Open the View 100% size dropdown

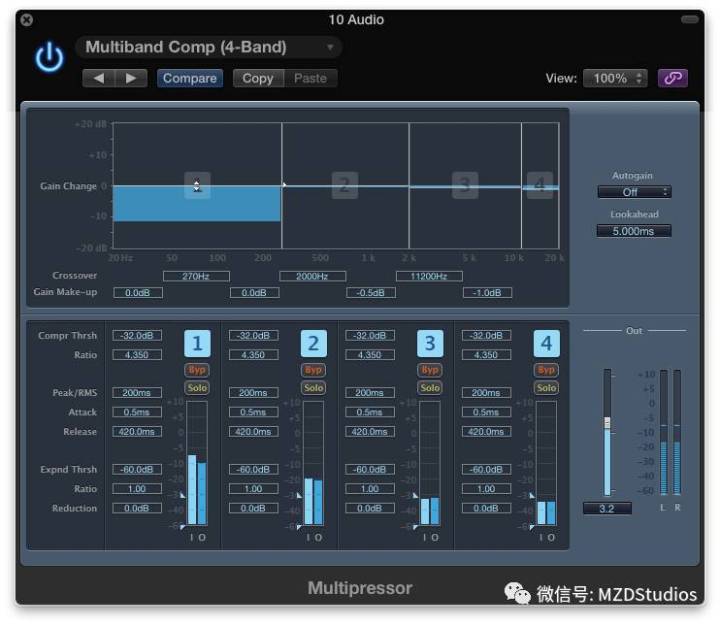tap(615, 79)
